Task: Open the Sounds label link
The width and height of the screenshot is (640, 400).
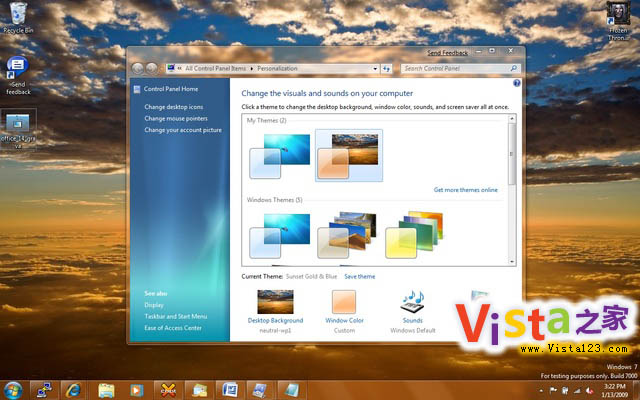Action: coord(412,320)
